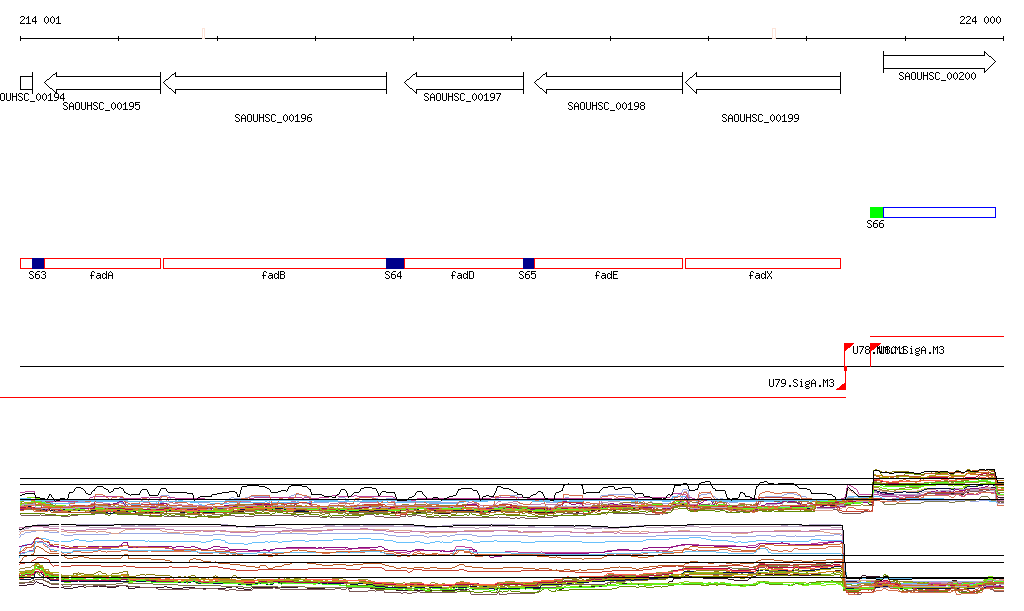Select the SAOUHSC_00195 gene arrow

coord(102,83)
